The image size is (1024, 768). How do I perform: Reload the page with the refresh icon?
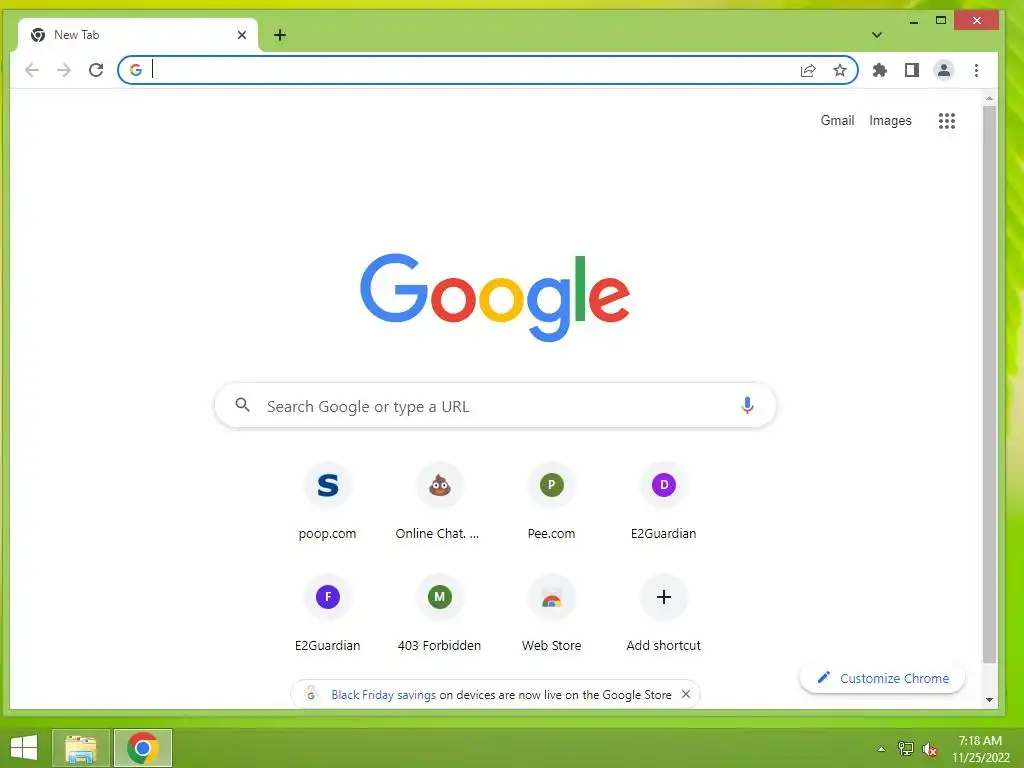pos(96,70)
